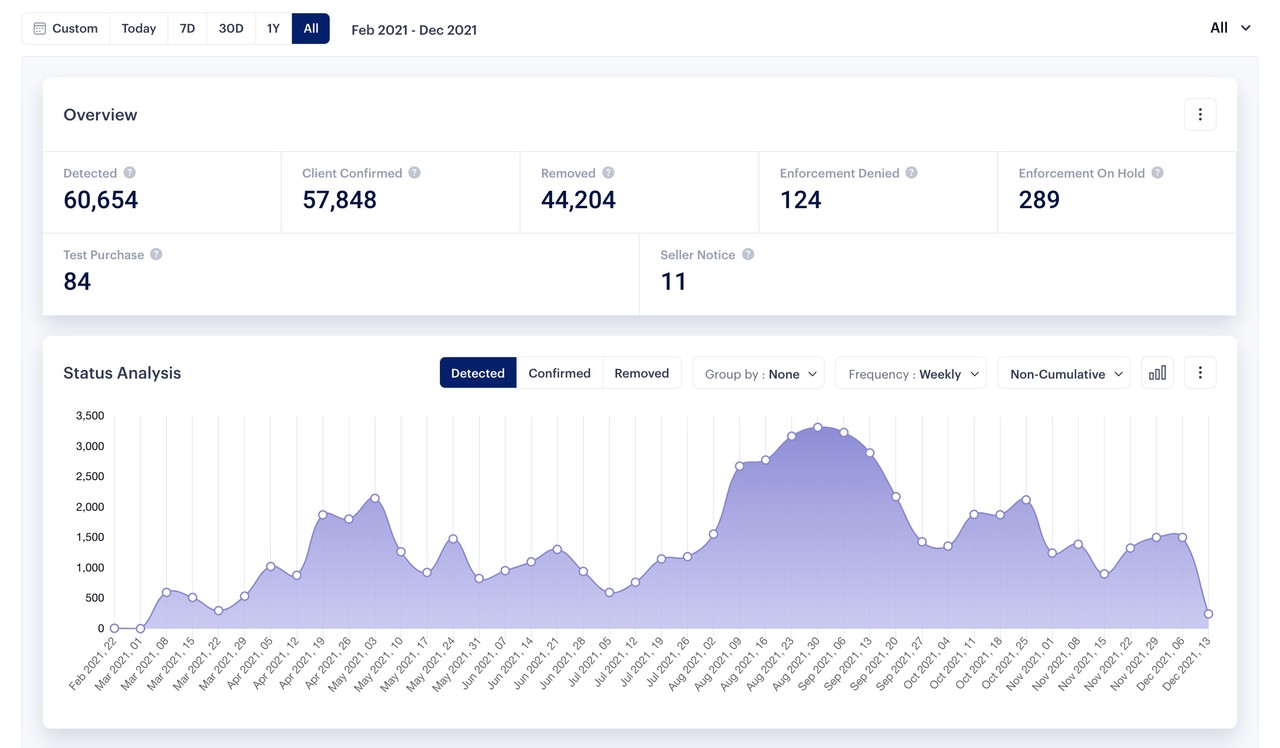Select the 1Y date range tab

pos(273,29)
